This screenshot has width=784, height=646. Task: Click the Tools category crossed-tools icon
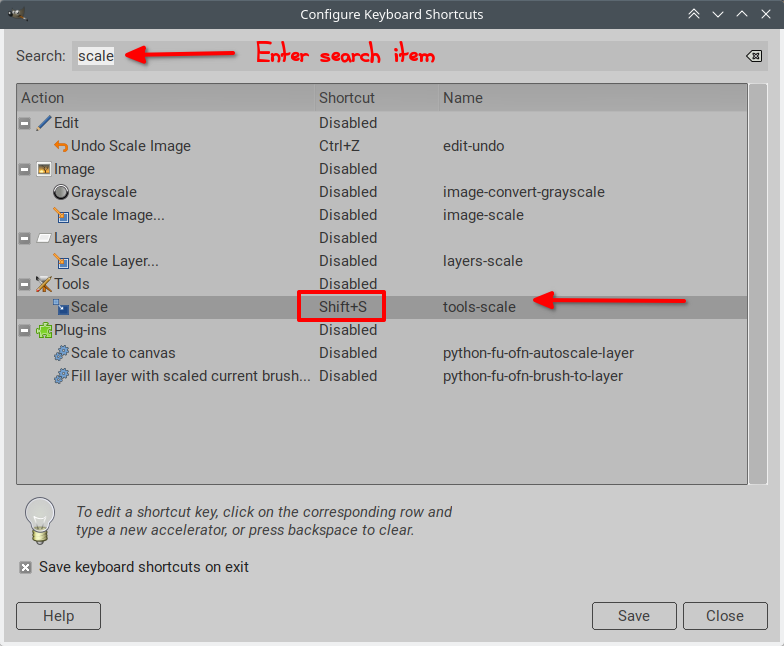coord(44,284)
